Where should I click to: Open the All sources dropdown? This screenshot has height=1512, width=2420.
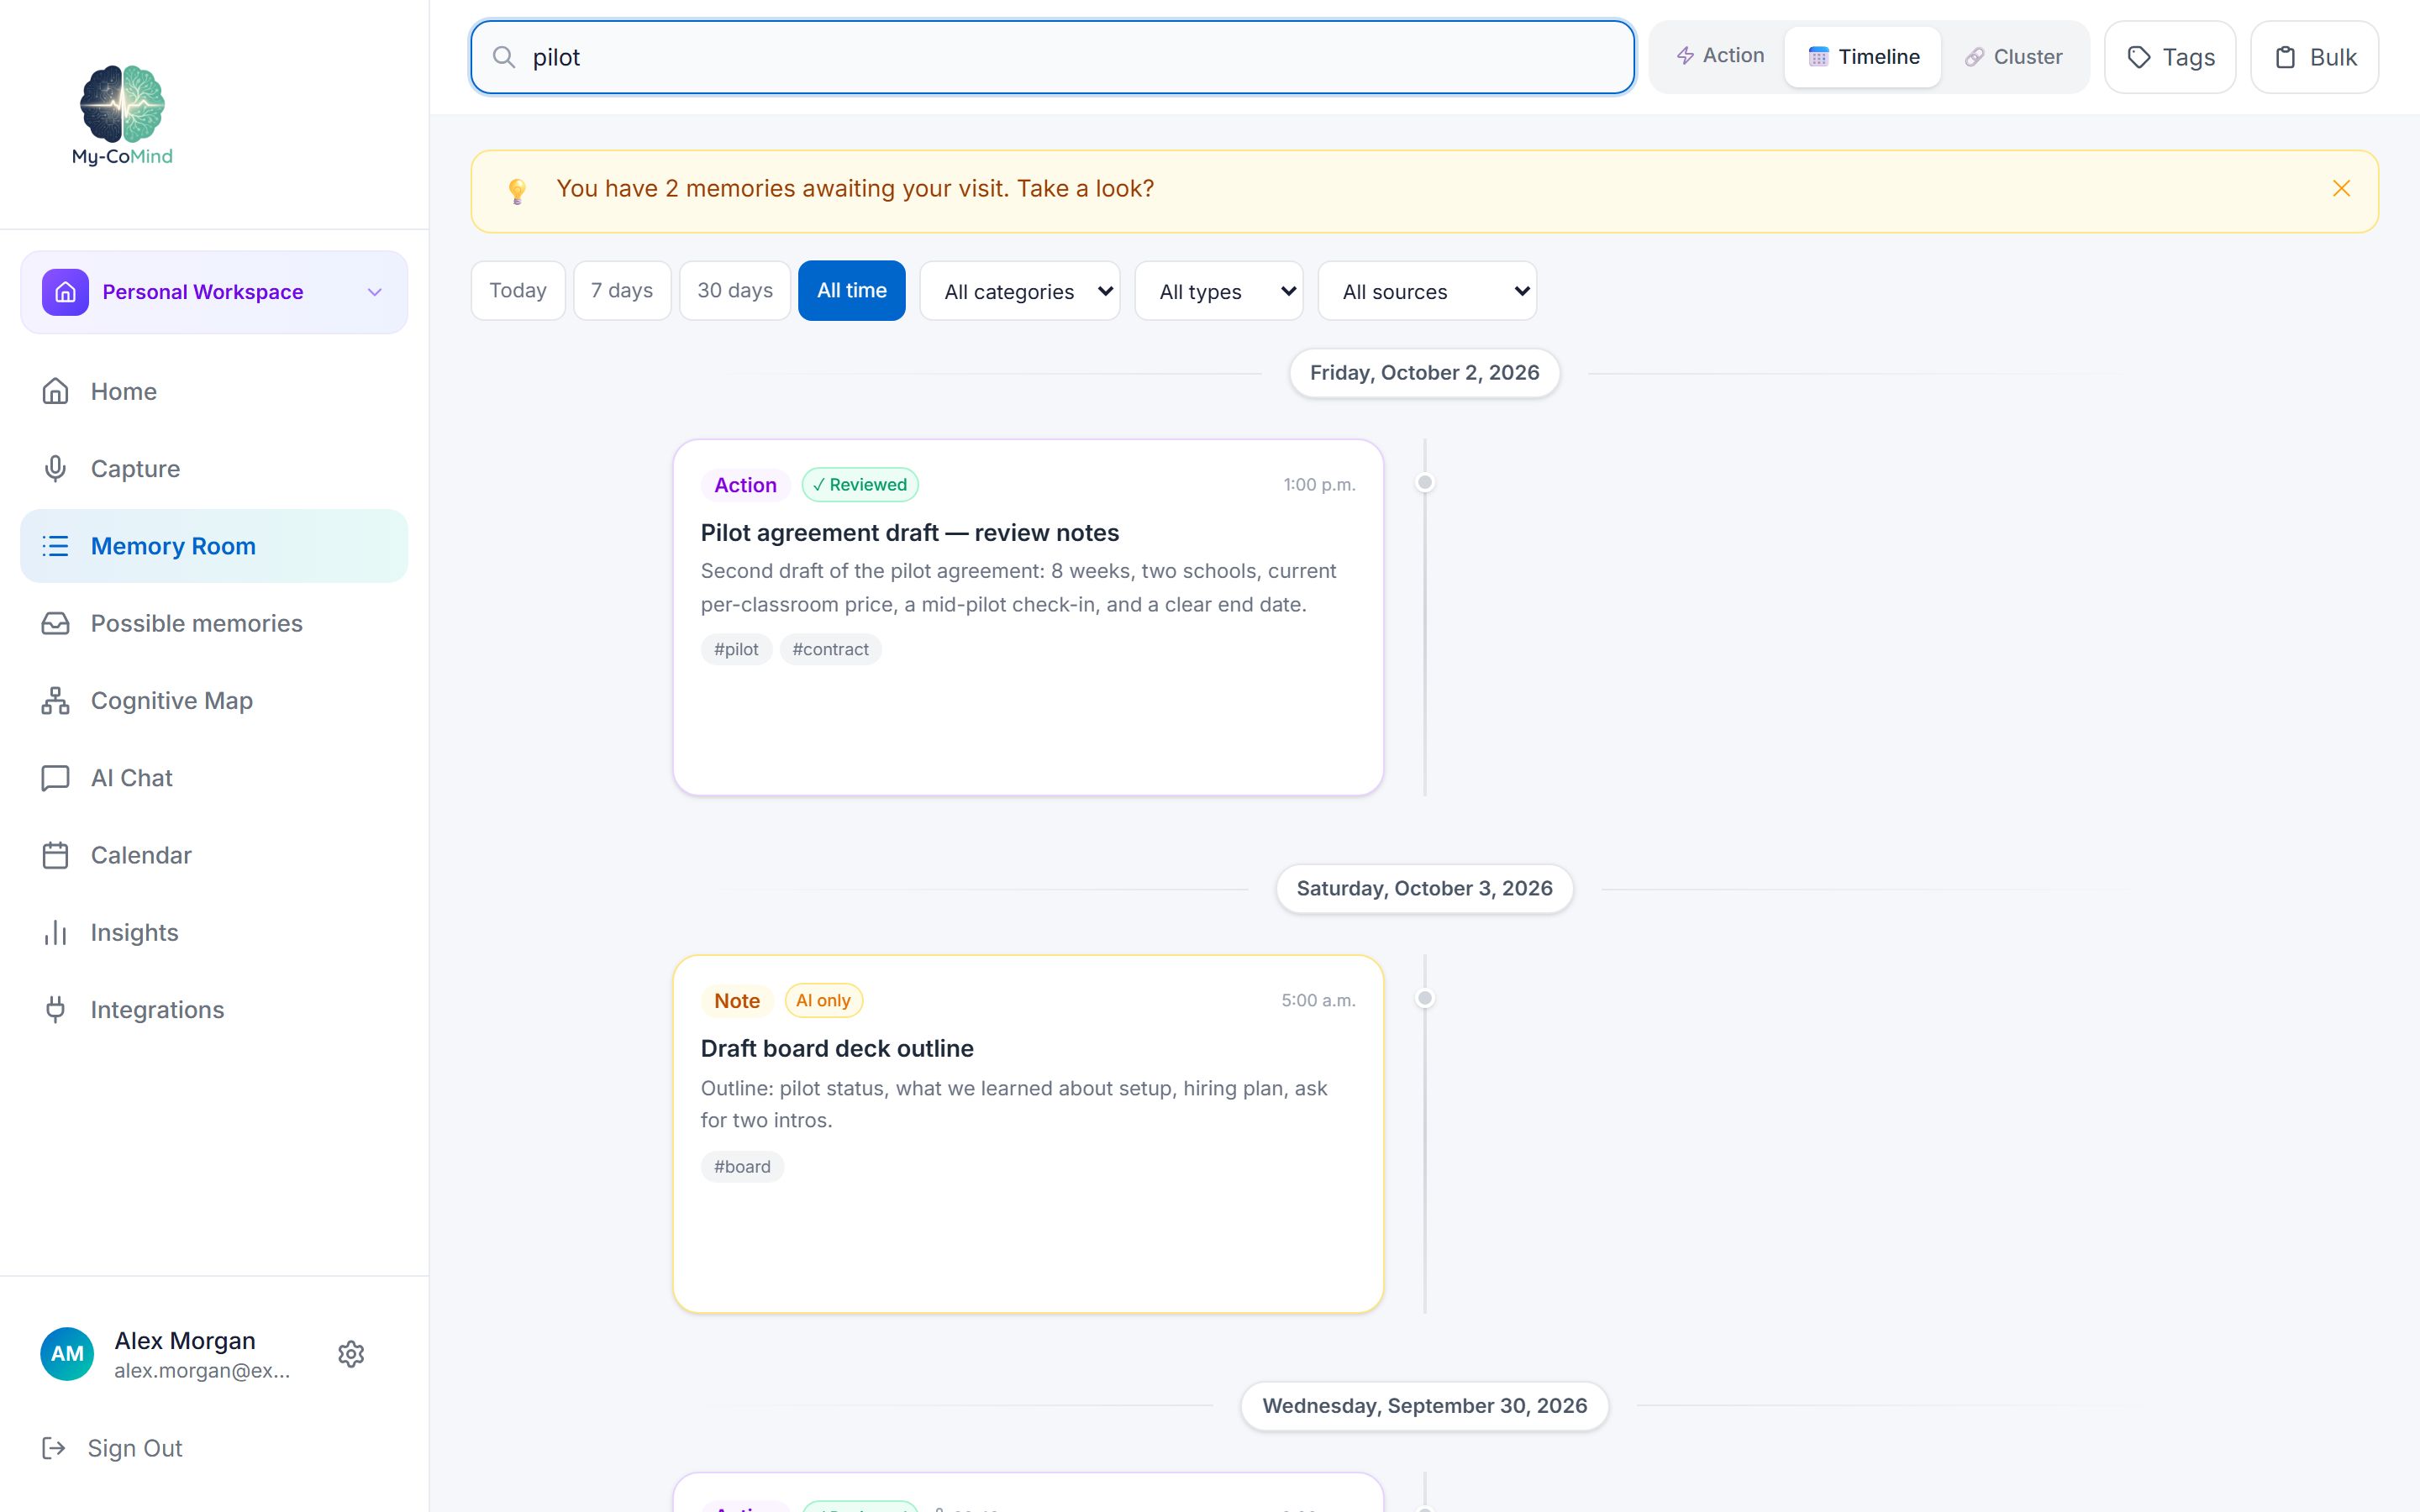[1427, 291]
